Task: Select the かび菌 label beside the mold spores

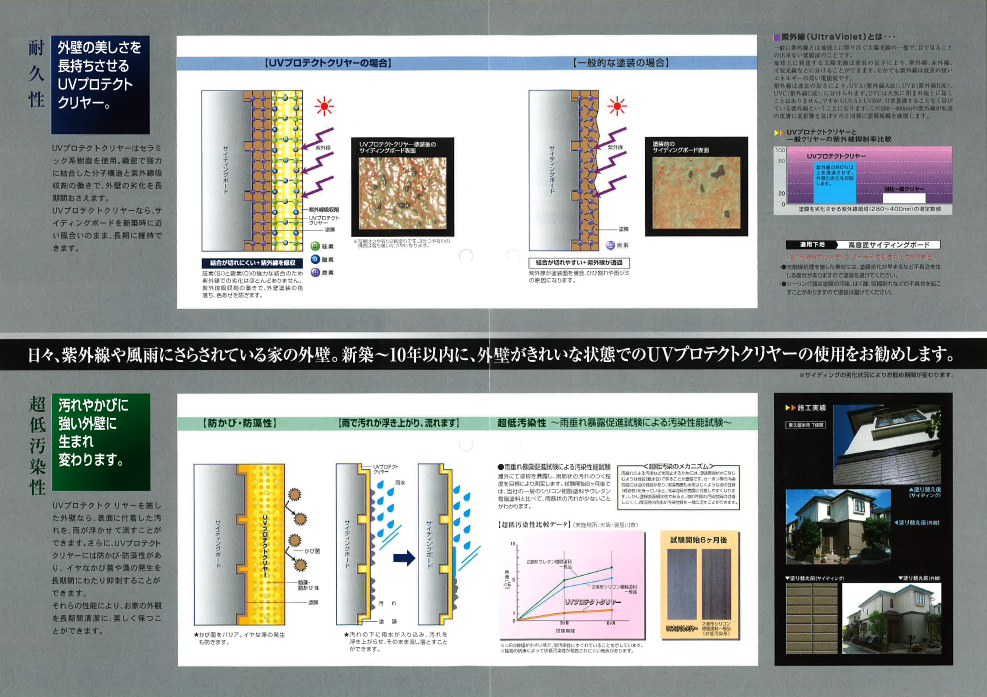Action: [312, 551]
